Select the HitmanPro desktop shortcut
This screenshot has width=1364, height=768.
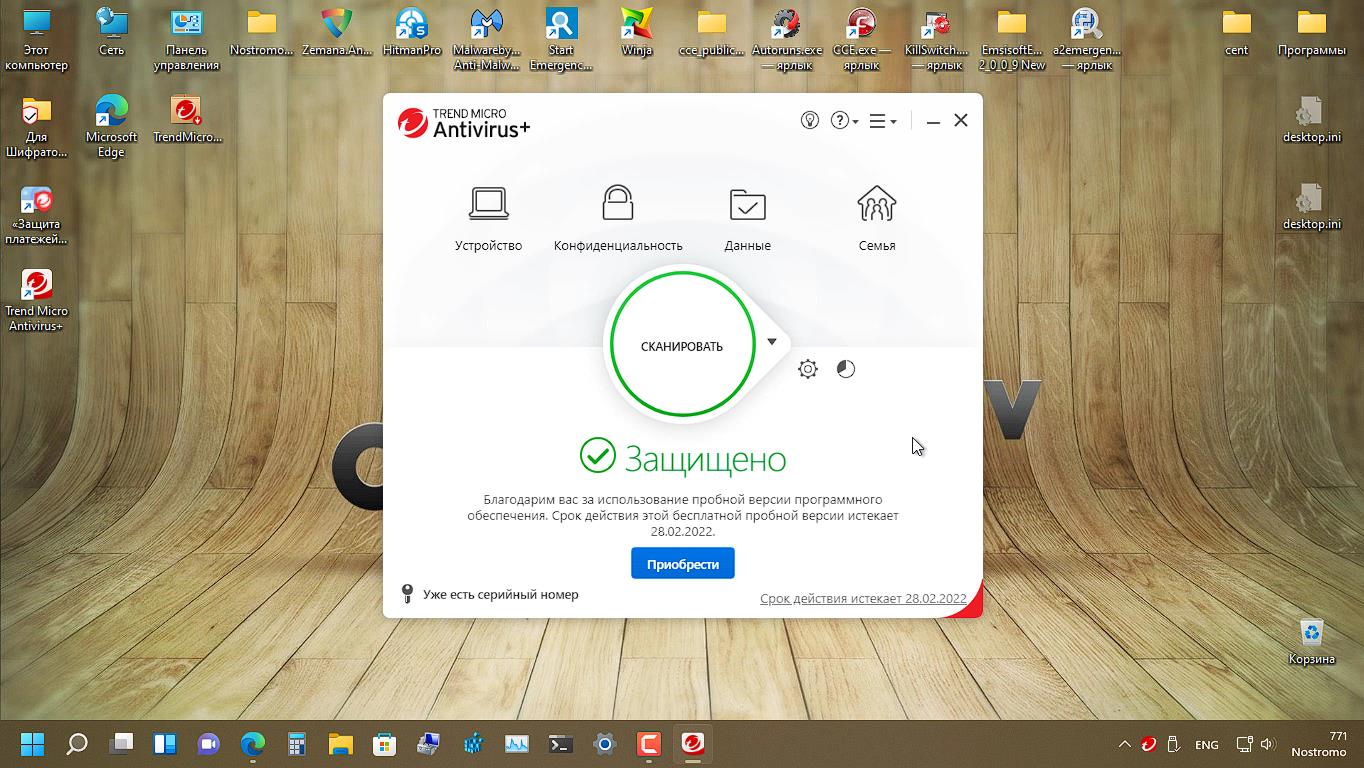(x=411, y=32)
